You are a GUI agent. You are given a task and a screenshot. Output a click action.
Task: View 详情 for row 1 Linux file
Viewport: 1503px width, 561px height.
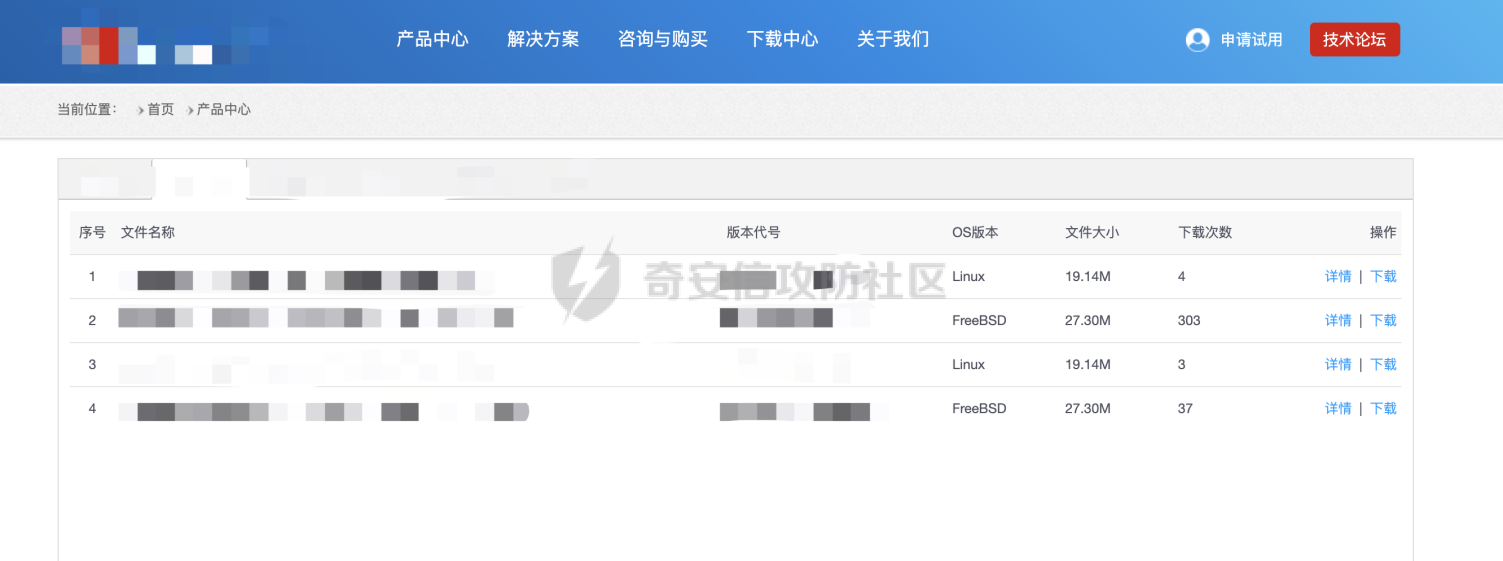pos(1338,276)
